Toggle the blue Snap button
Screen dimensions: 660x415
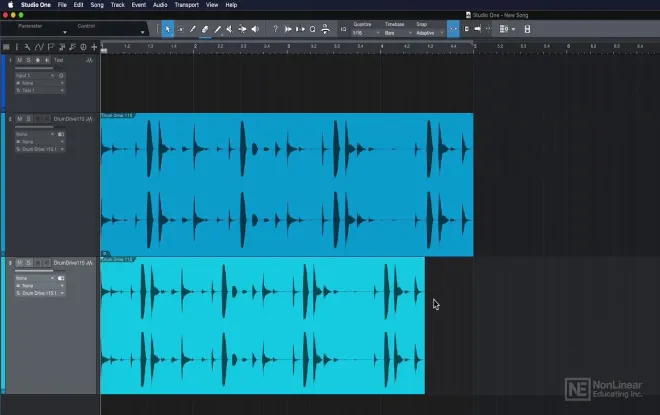(453, 29)
